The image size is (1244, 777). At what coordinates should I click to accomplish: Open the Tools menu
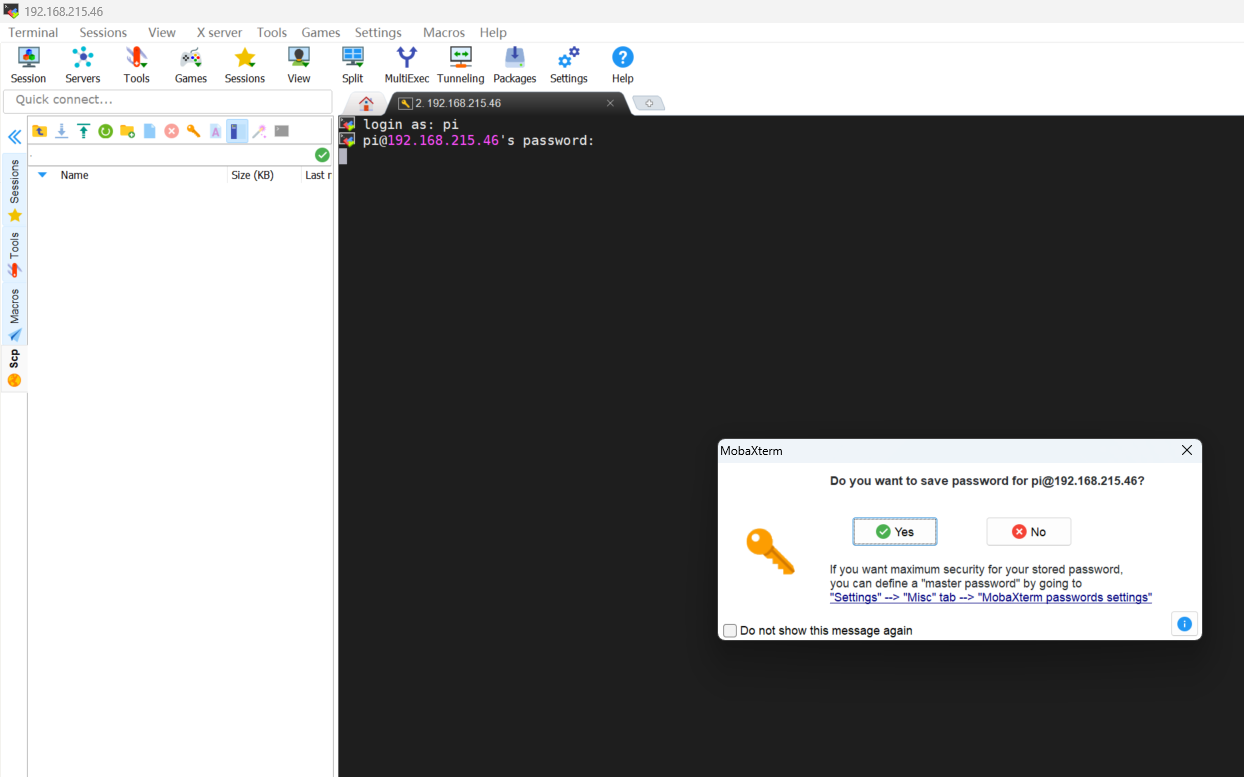(x=272, y=32)
